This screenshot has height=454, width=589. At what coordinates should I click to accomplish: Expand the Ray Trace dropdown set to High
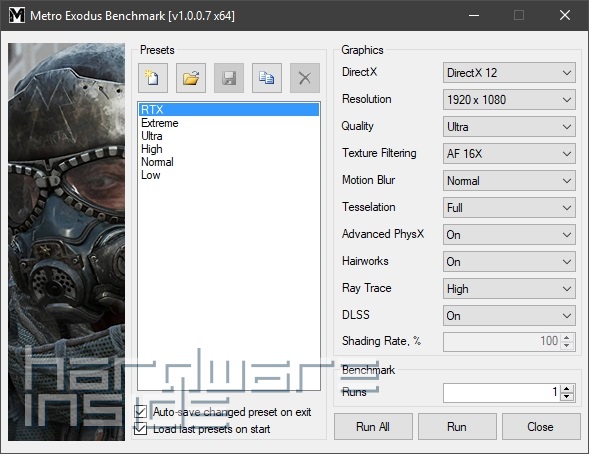509,289
